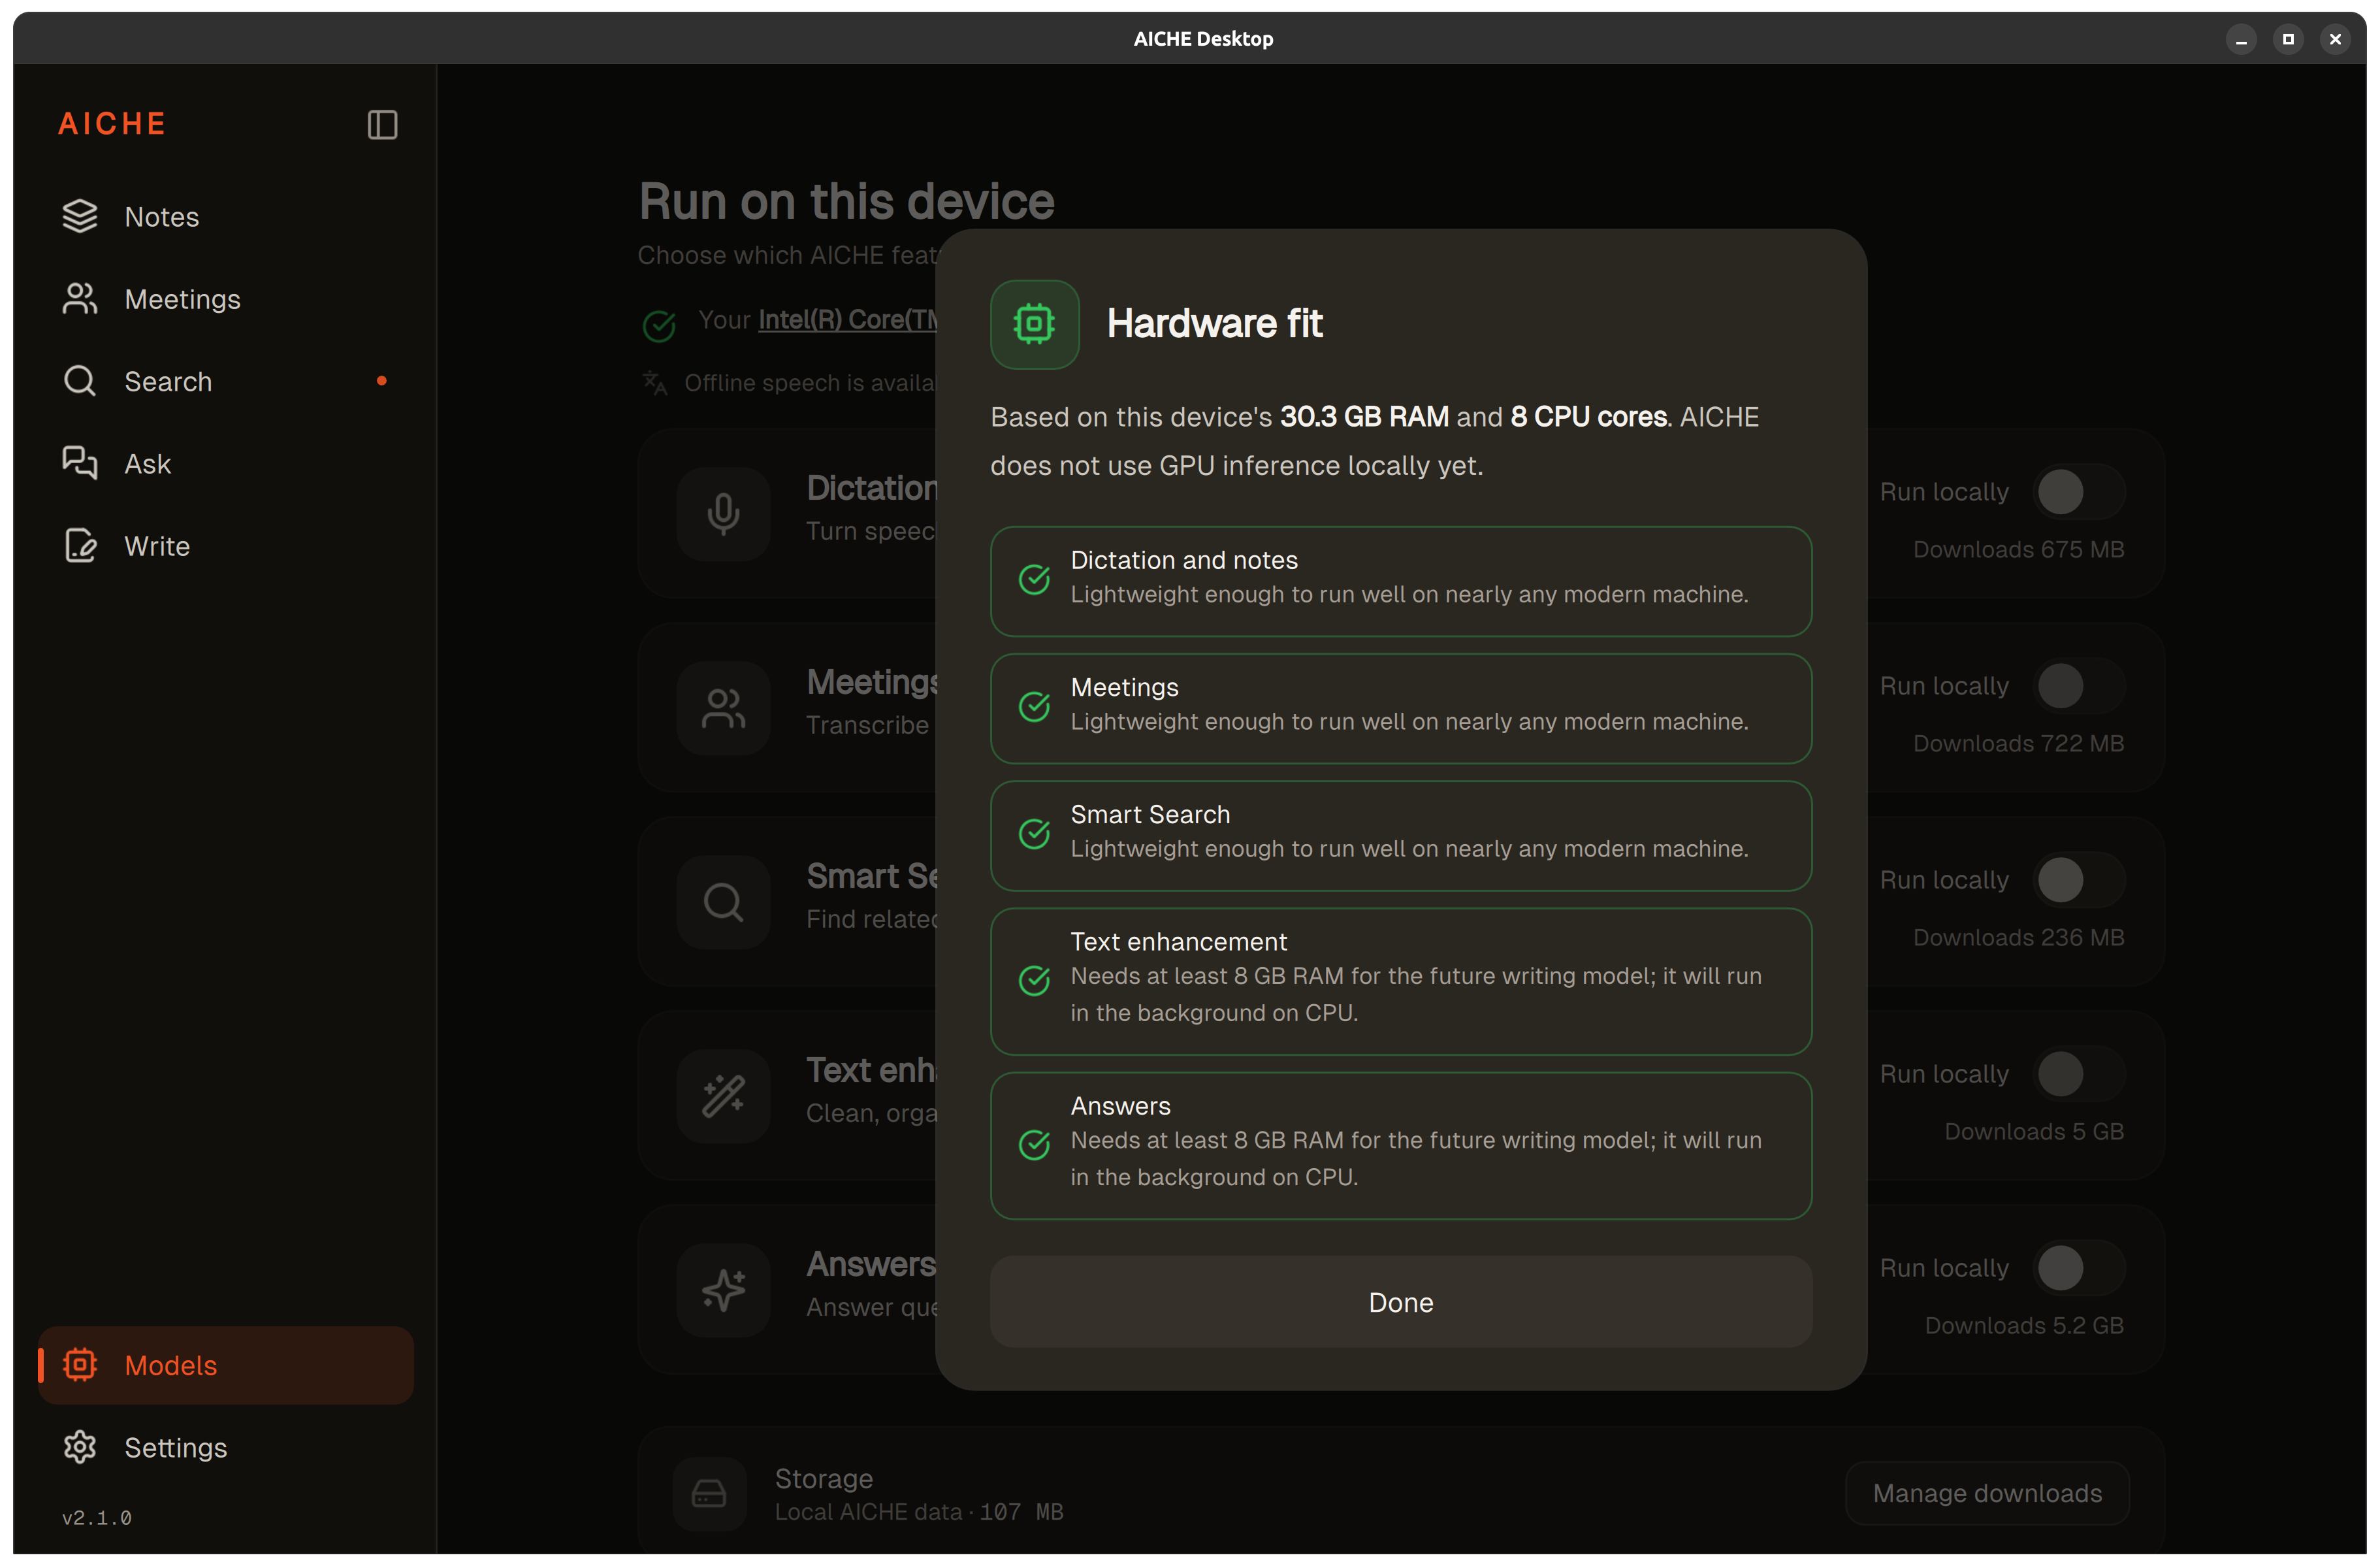The height and width of the screenshot is (1568, 2380).
Task: Click the Hardware fit chip icon in dialog
Action: [1034, 324]
